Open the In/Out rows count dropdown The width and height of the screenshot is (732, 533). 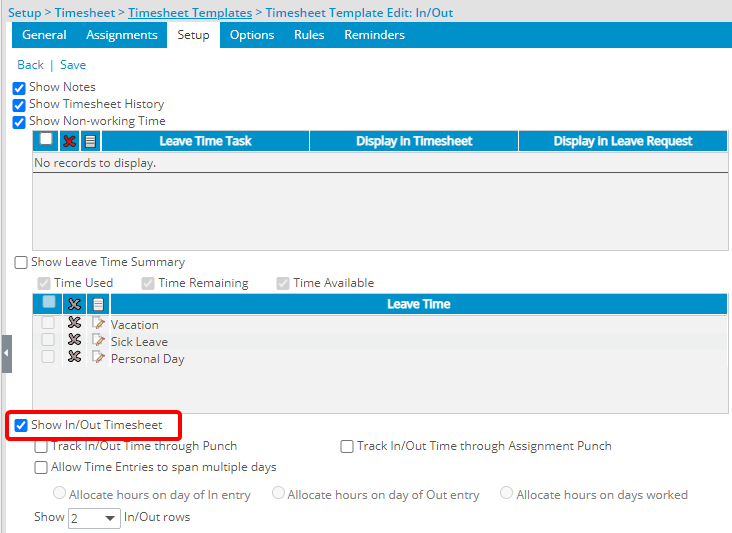[93, 518]
